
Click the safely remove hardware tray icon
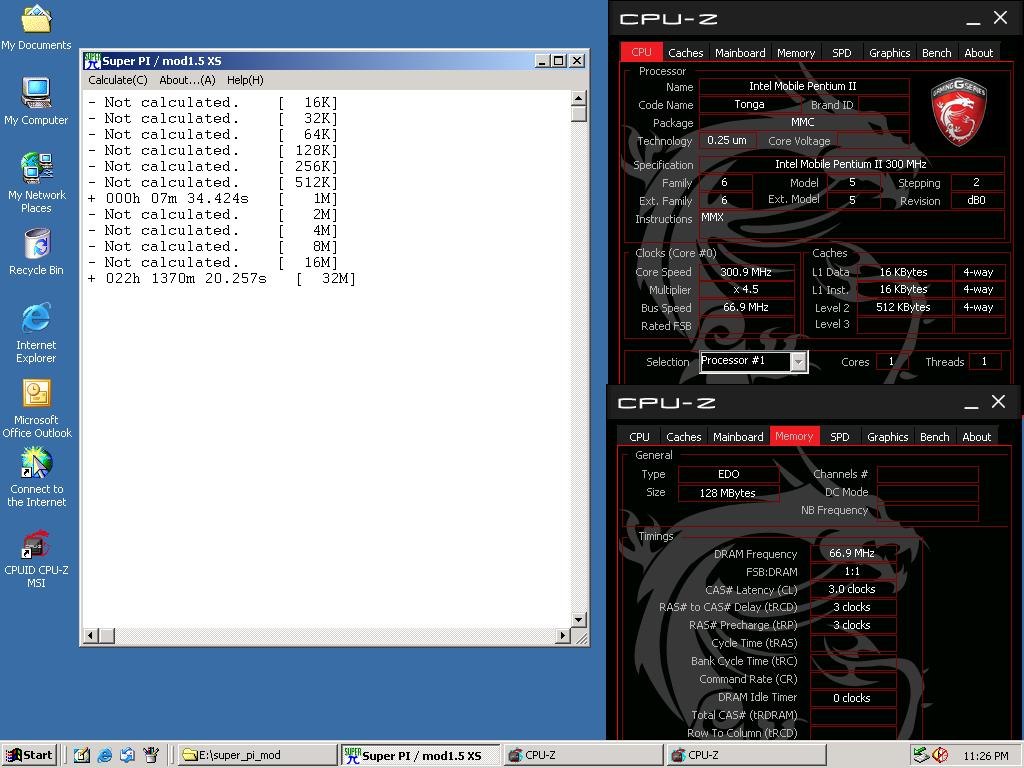tap(921, 755)
